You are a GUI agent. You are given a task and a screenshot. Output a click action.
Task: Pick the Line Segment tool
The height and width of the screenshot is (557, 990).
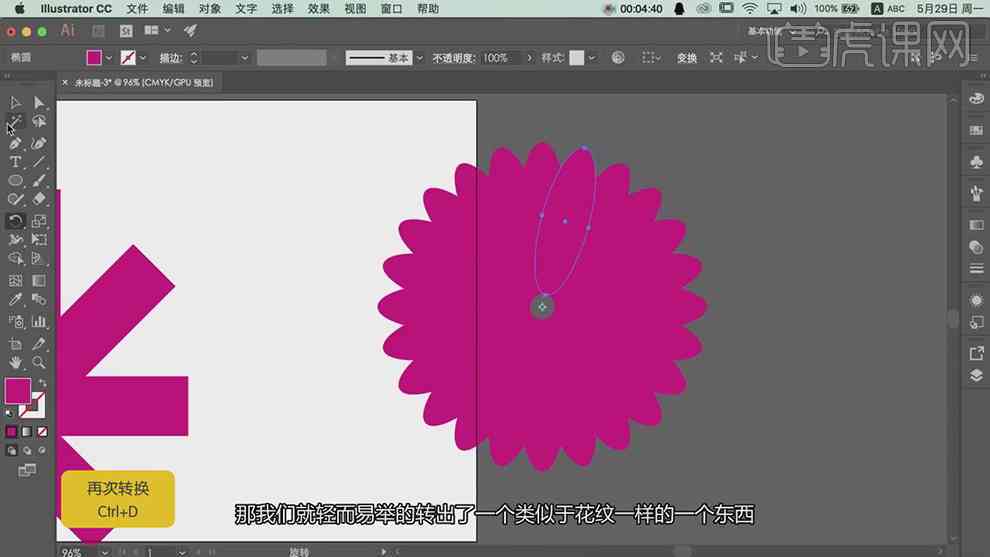click(39, 162)
